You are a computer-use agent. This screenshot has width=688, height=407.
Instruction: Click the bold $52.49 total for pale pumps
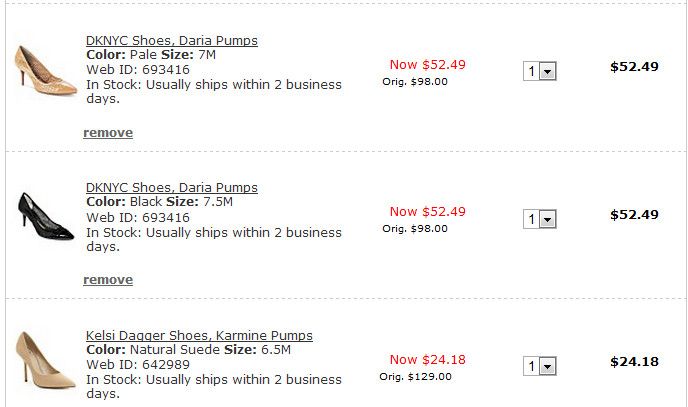point(634,67)
